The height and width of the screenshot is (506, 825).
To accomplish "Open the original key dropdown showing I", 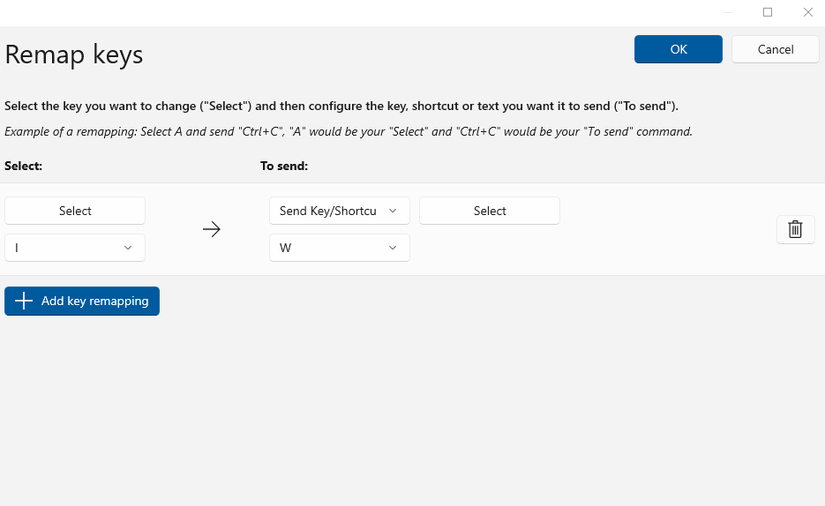I will [x=75, y=248].
